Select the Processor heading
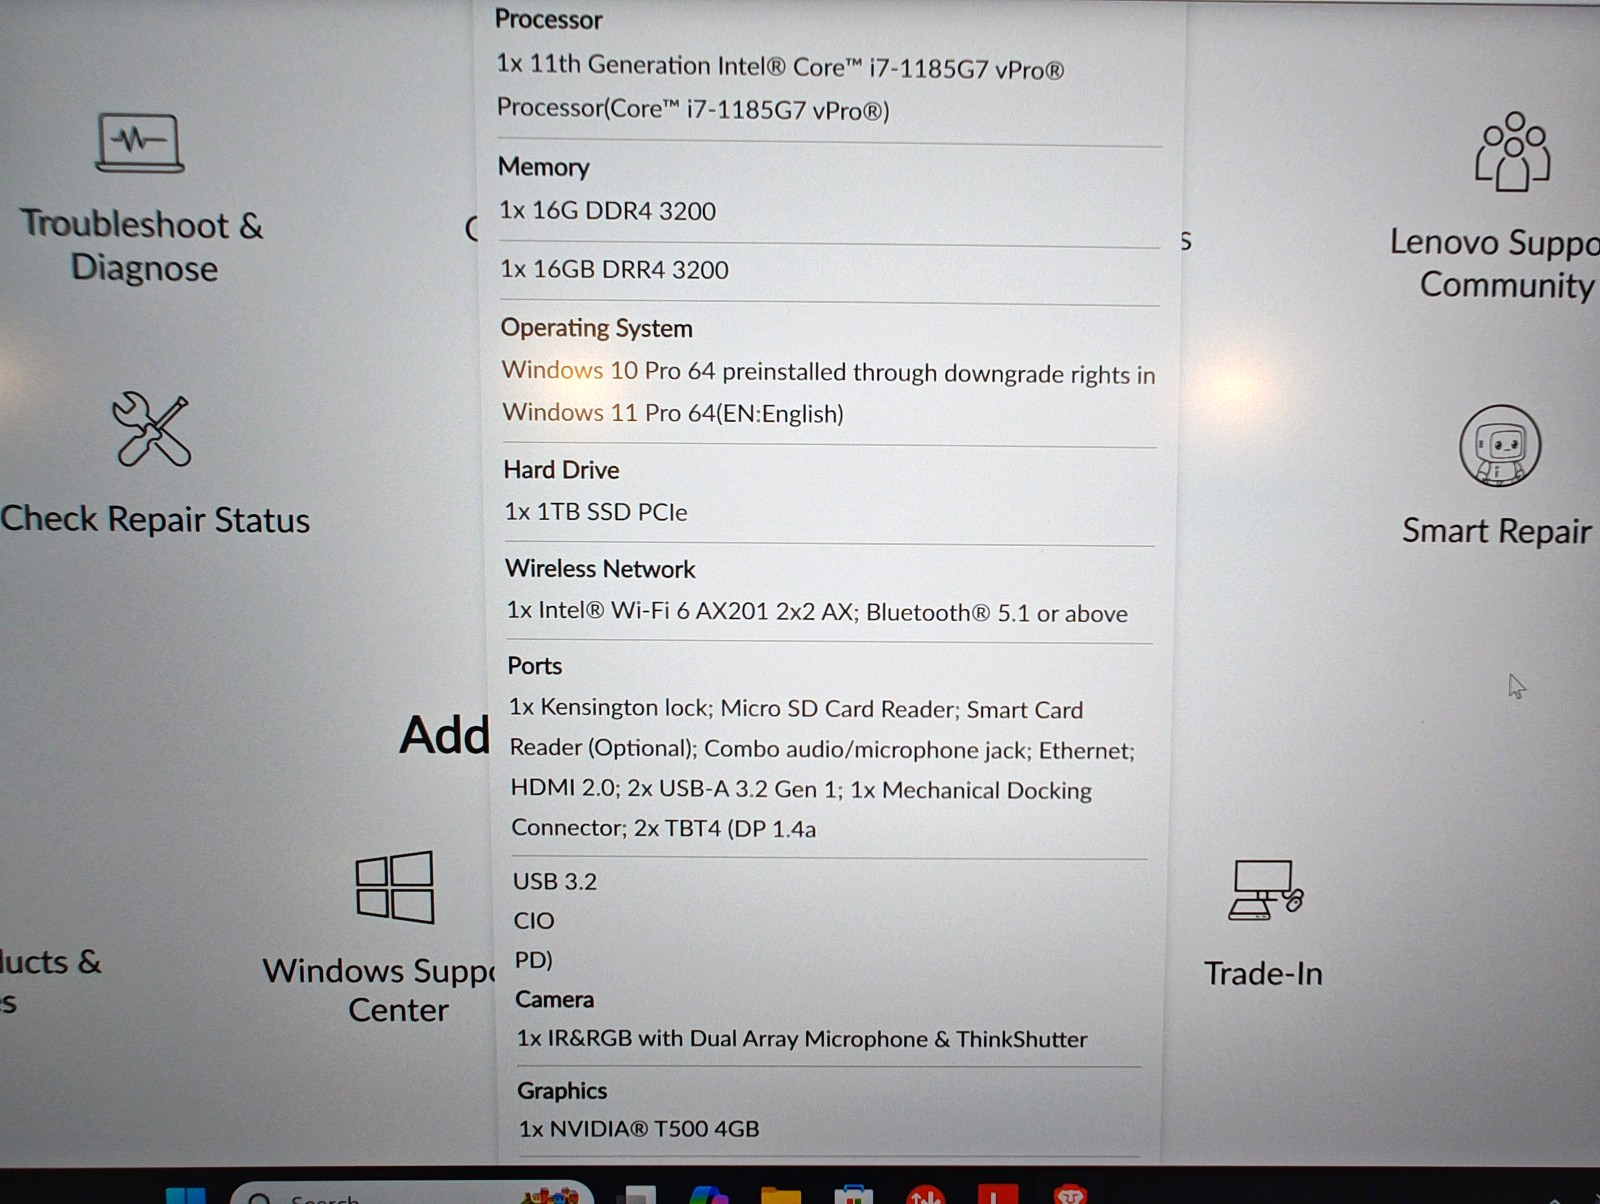This screenshot has width=1600, height=1204. tap(548, 19)
